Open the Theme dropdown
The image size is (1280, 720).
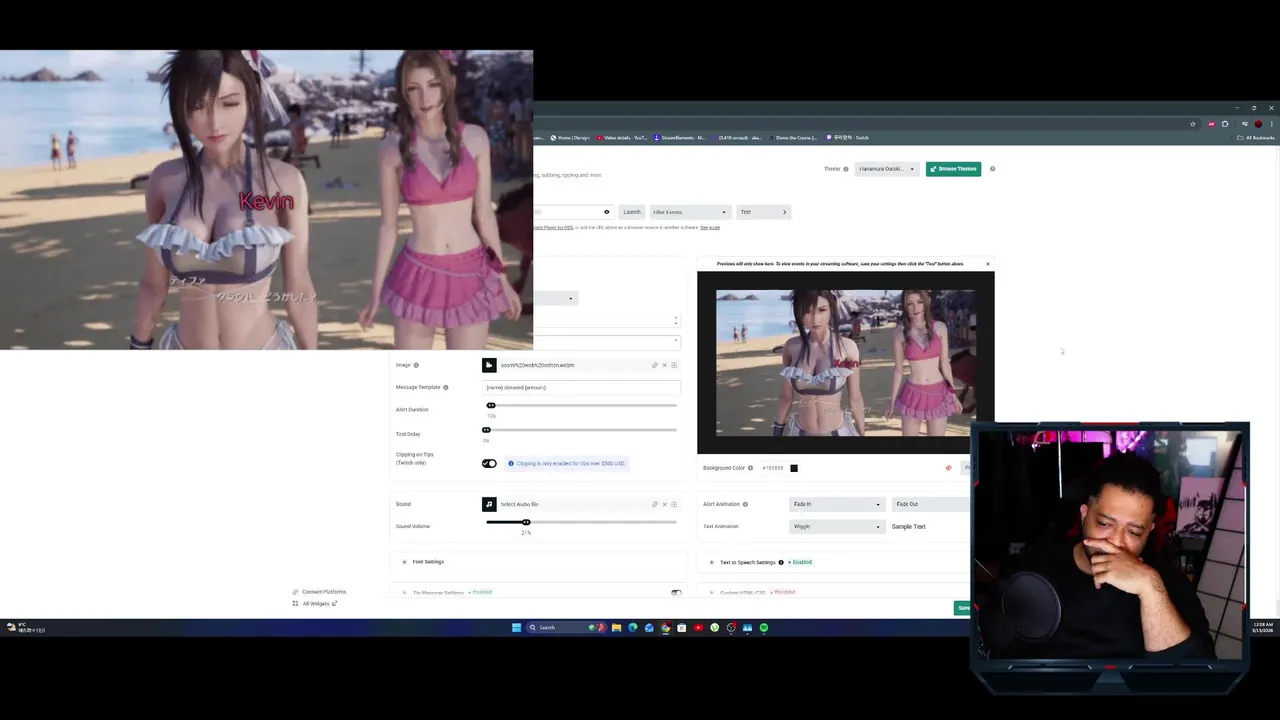[x=886, y=169]
